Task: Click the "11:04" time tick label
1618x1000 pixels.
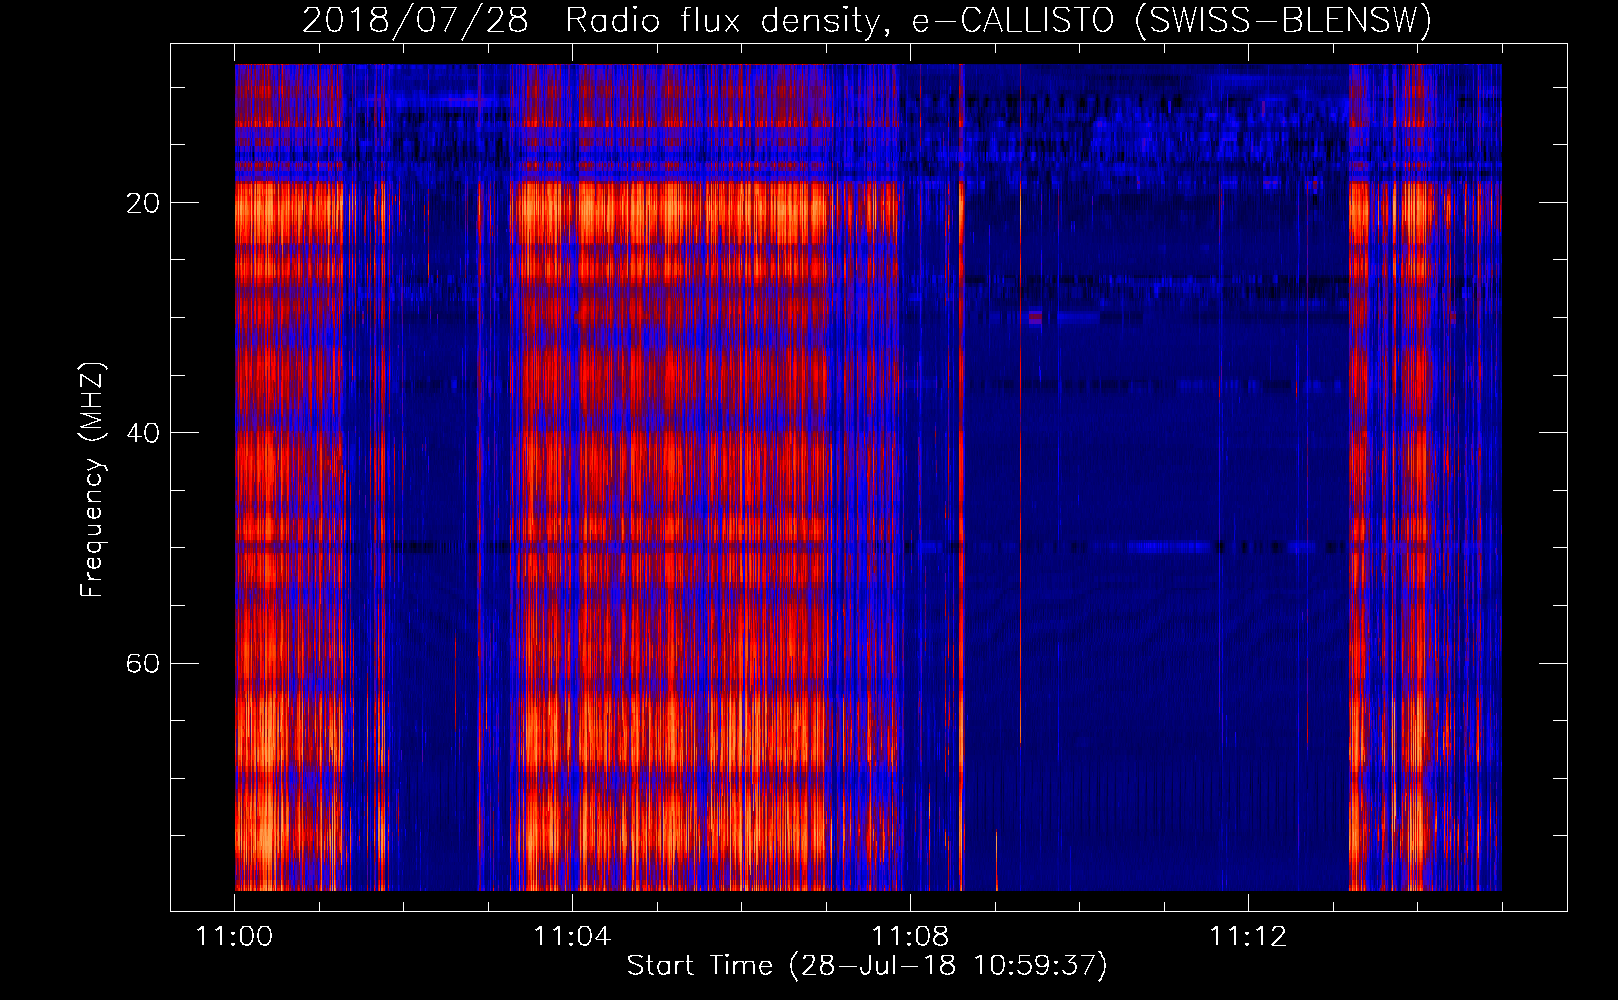Action: tap(572, 937)
